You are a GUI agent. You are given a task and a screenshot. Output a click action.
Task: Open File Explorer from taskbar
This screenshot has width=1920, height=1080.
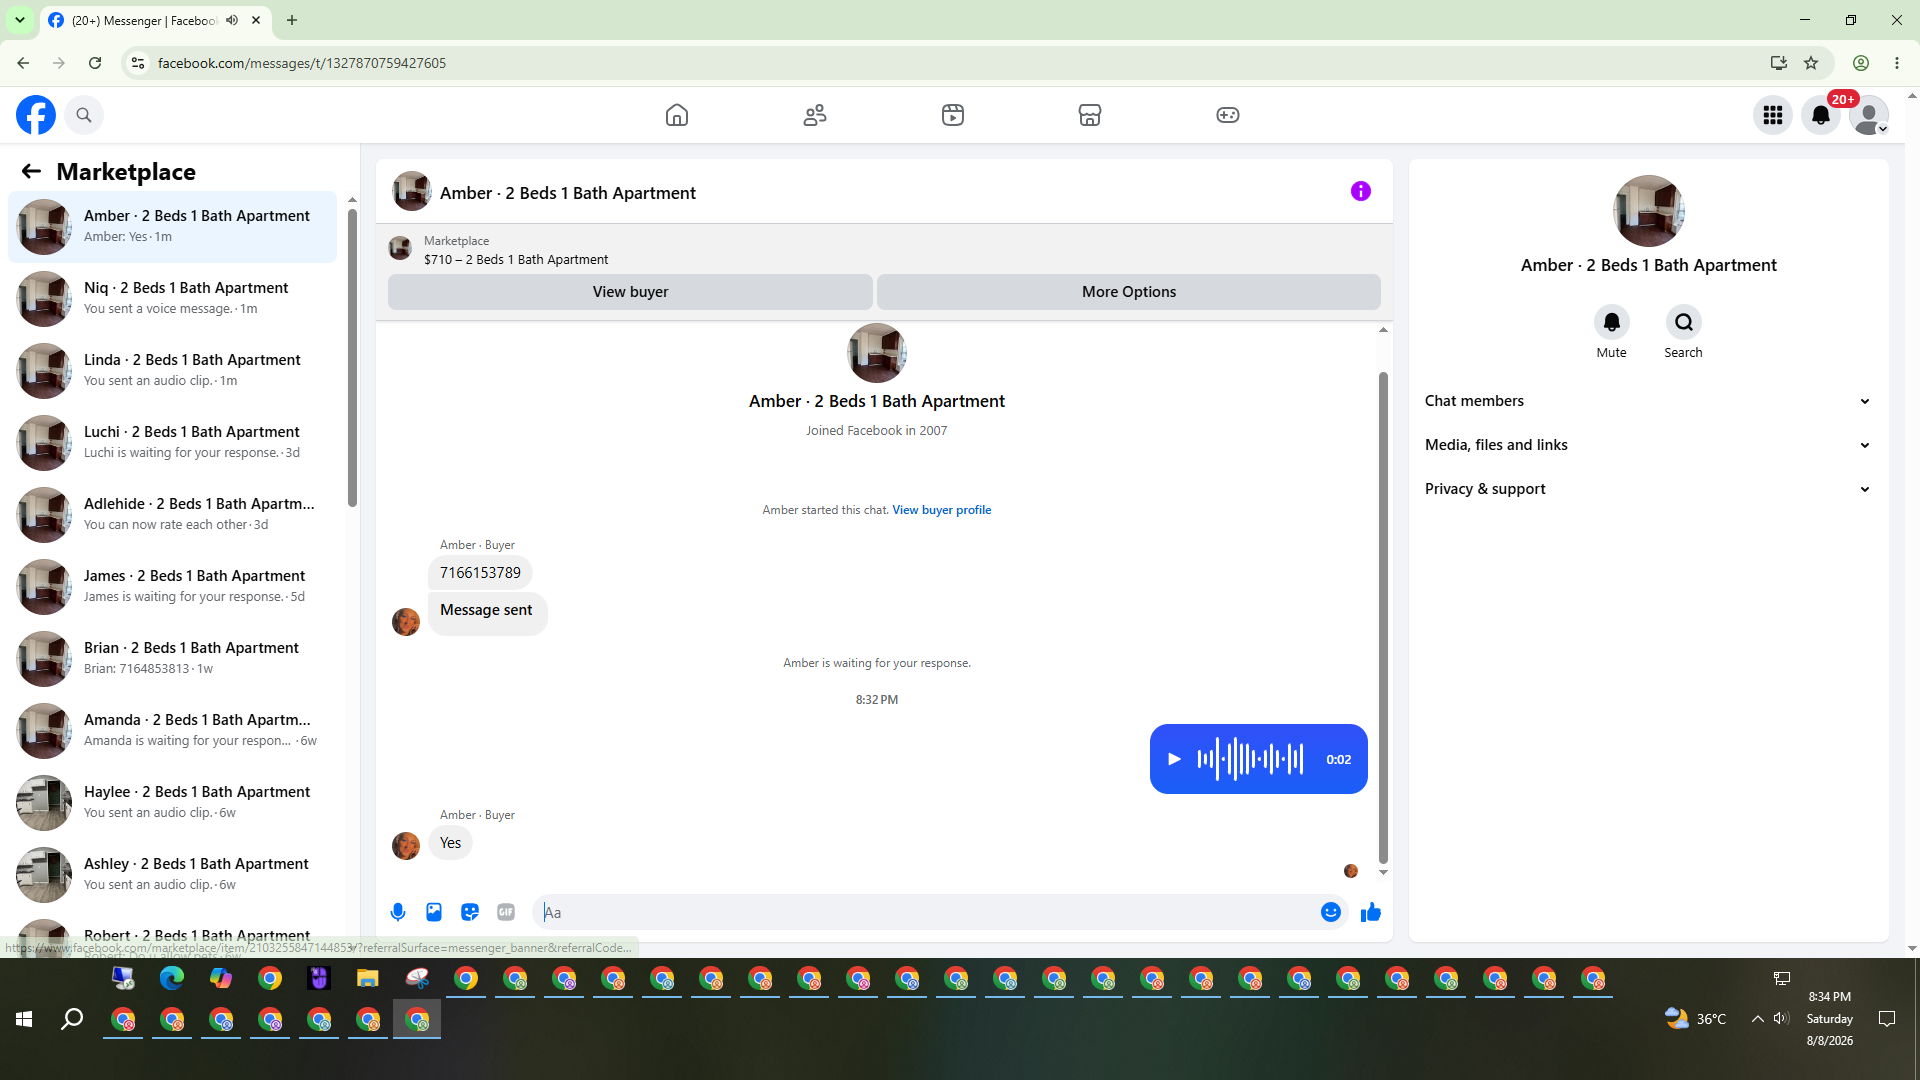[x=368, y=978]
